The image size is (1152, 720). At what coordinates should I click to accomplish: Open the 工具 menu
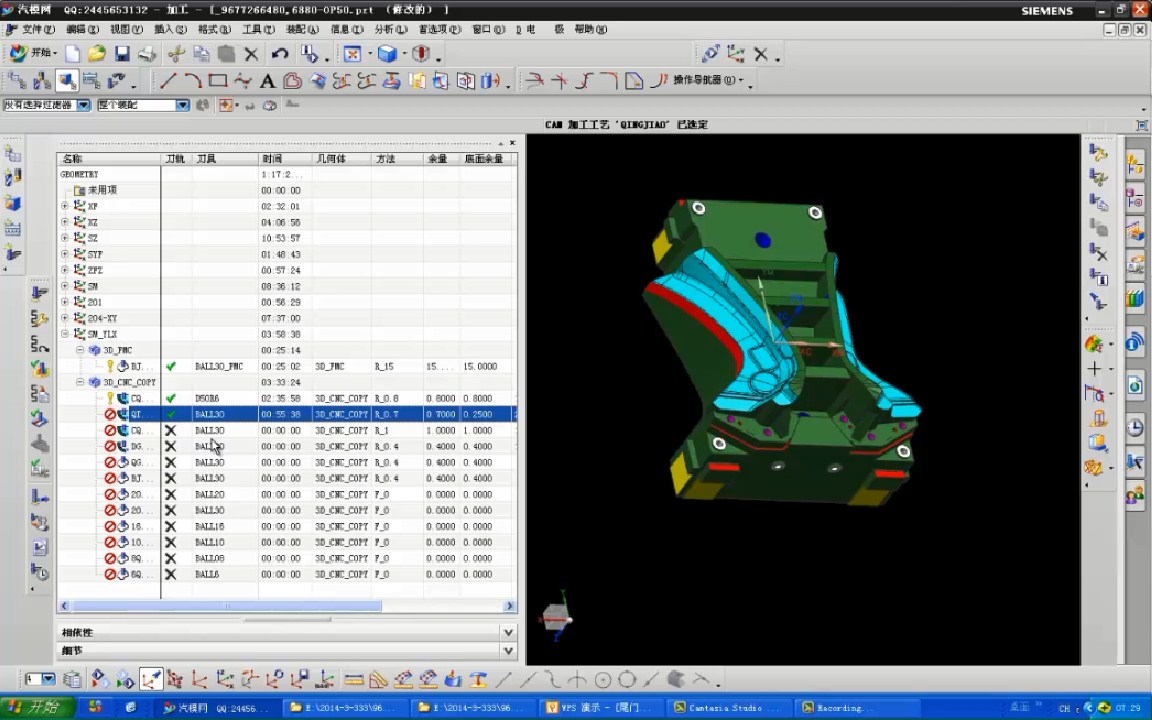[x=259, y=29]
